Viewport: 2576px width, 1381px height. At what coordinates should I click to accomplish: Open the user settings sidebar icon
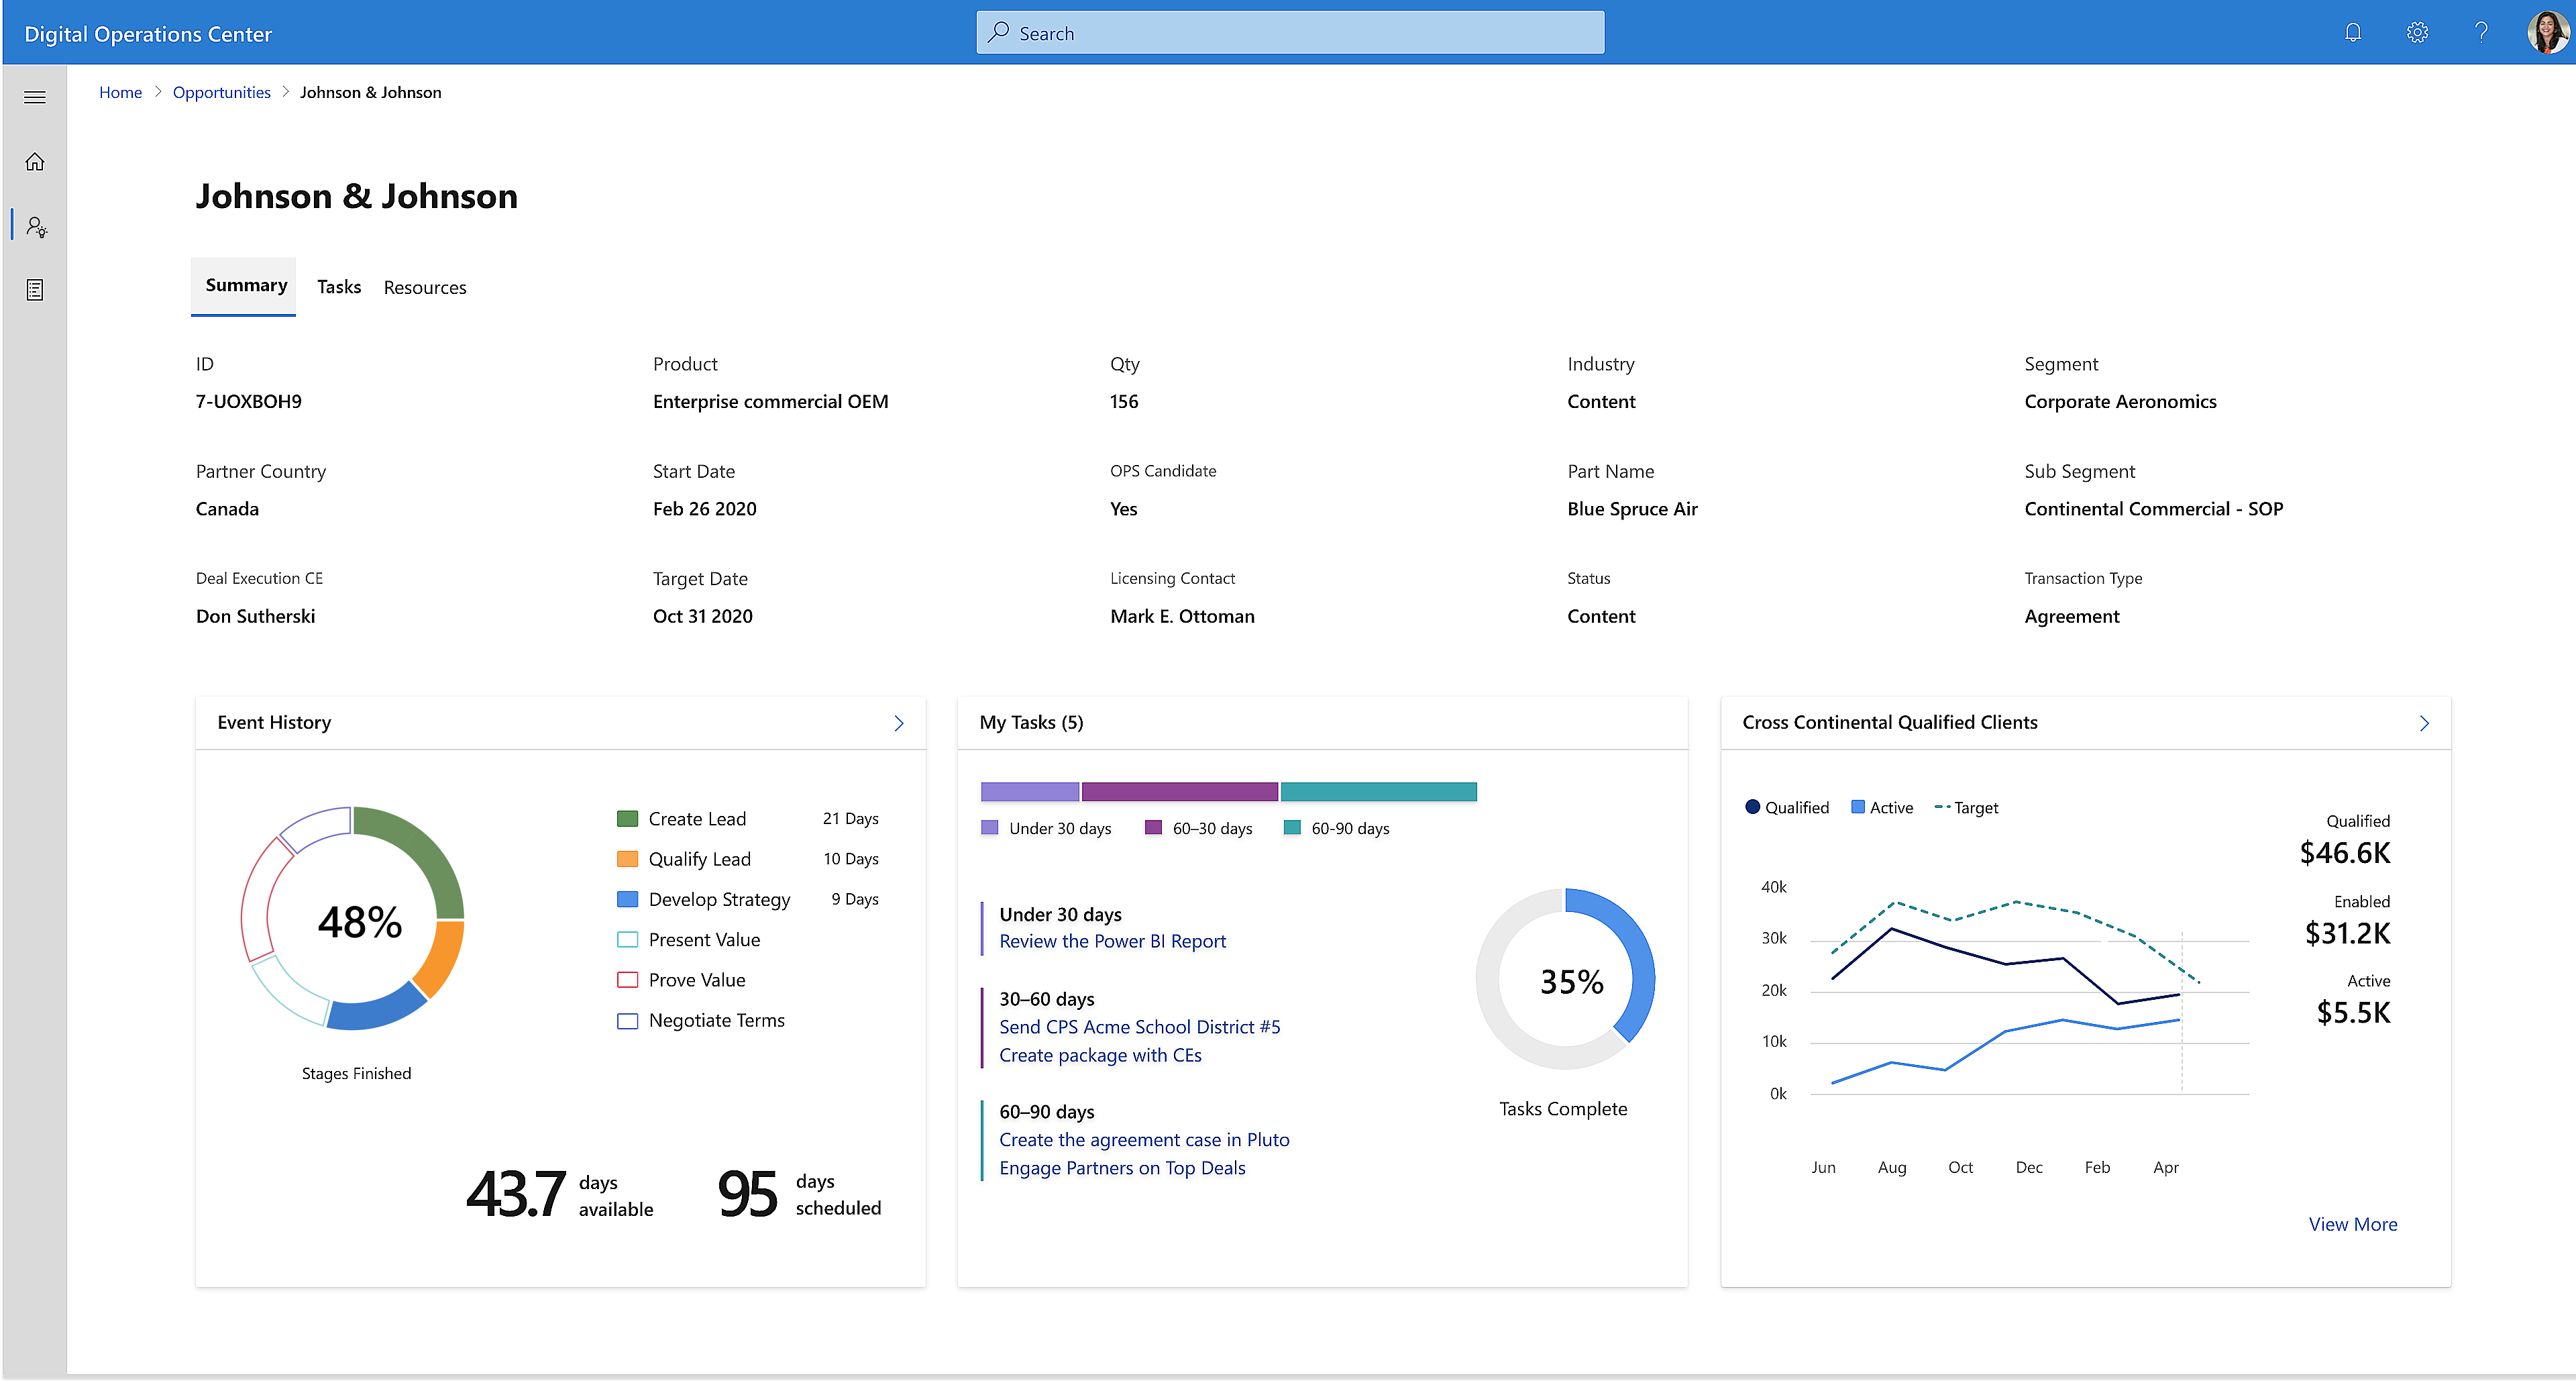click(36, 227)
